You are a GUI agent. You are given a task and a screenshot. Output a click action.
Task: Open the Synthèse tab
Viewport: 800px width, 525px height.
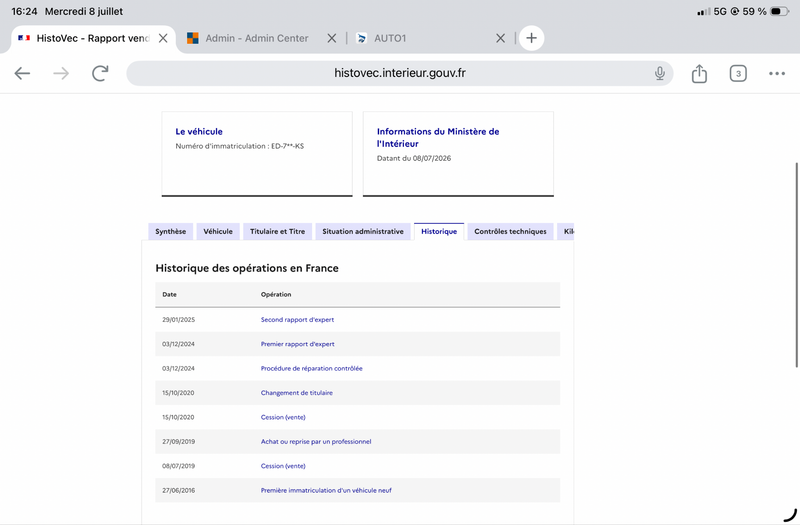point(170,232)
